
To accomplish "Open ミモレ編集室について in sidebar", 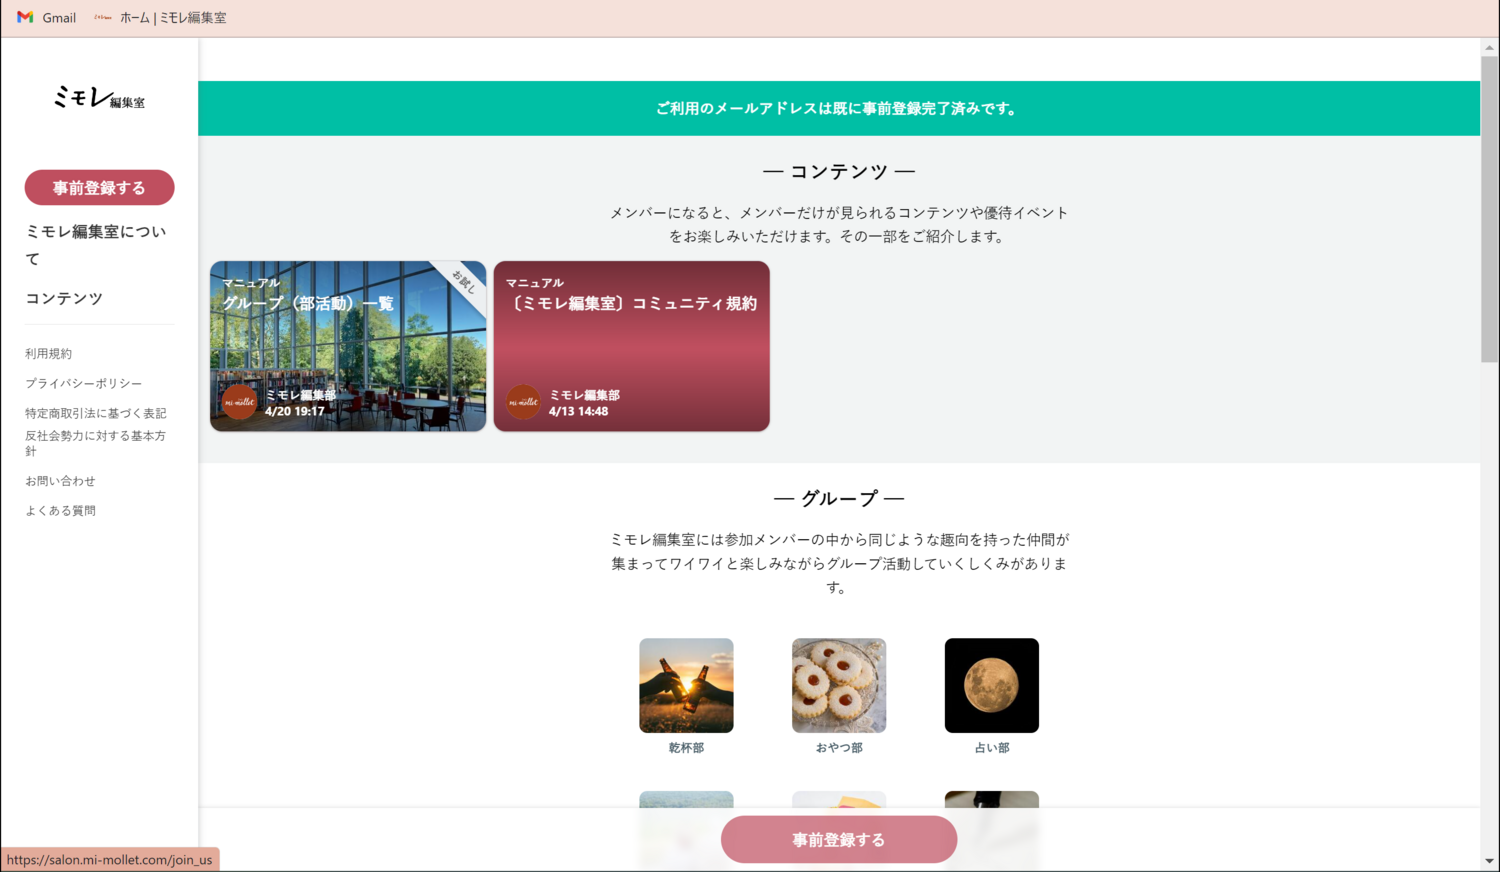I will (96, 245).
